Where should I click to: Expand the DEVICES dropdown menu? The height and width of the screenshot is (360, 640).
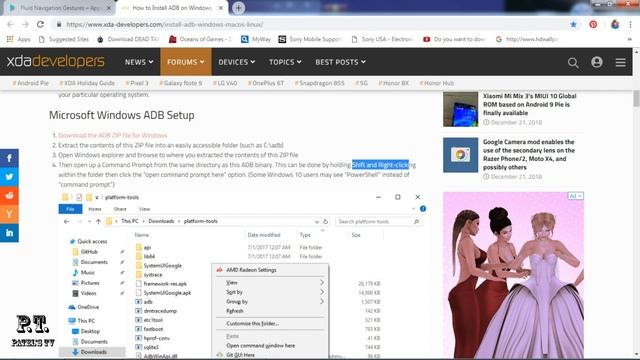click(x=237, y=62)
